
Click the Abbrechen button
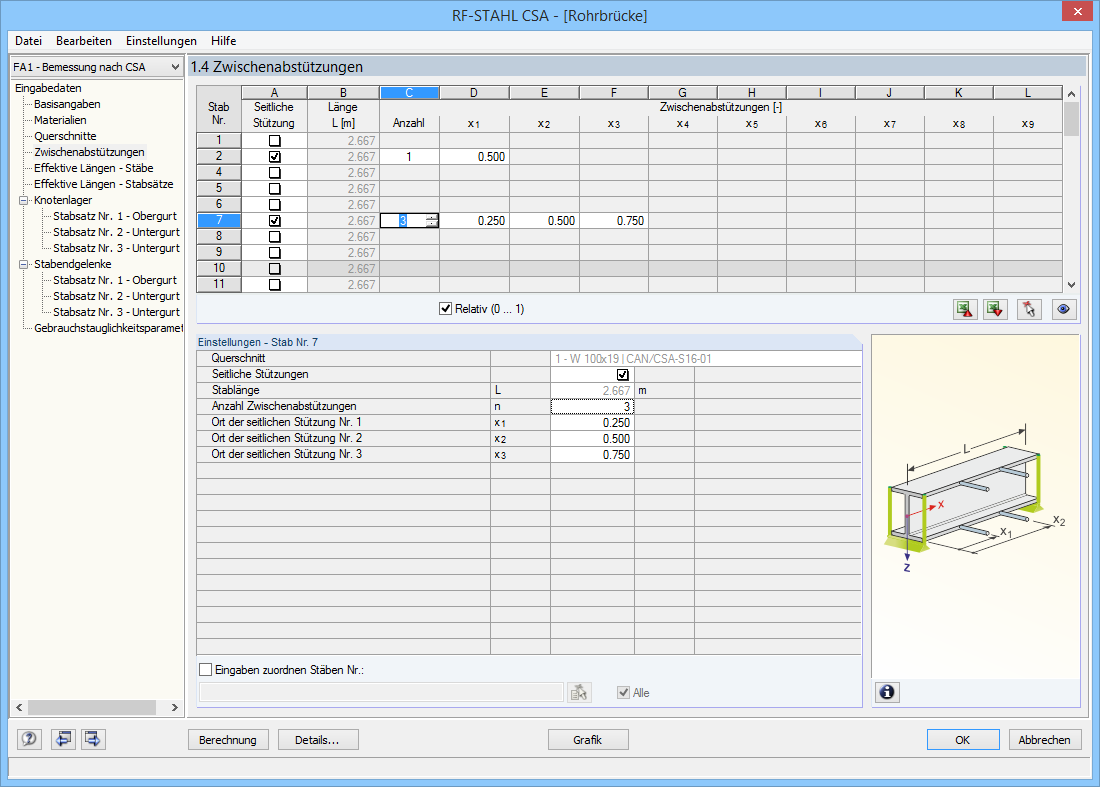point(1045,739)
